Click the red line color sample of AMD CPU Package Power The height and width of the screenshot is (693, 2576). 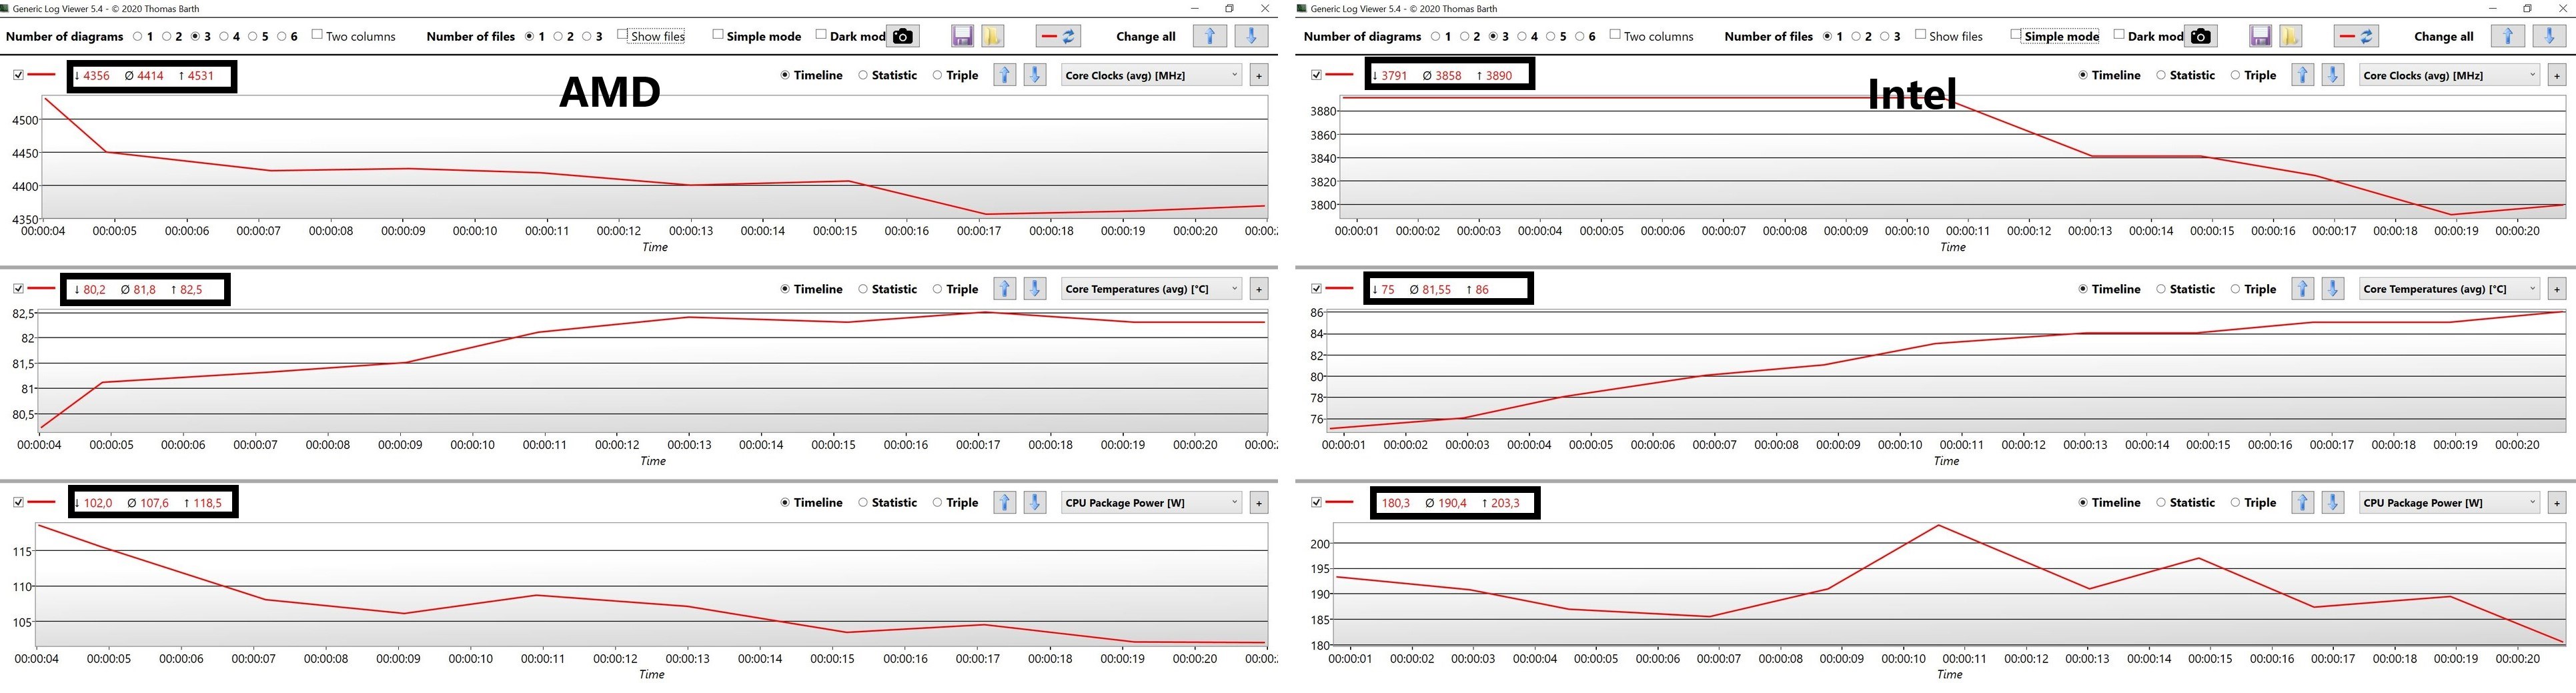pos(42,502)
